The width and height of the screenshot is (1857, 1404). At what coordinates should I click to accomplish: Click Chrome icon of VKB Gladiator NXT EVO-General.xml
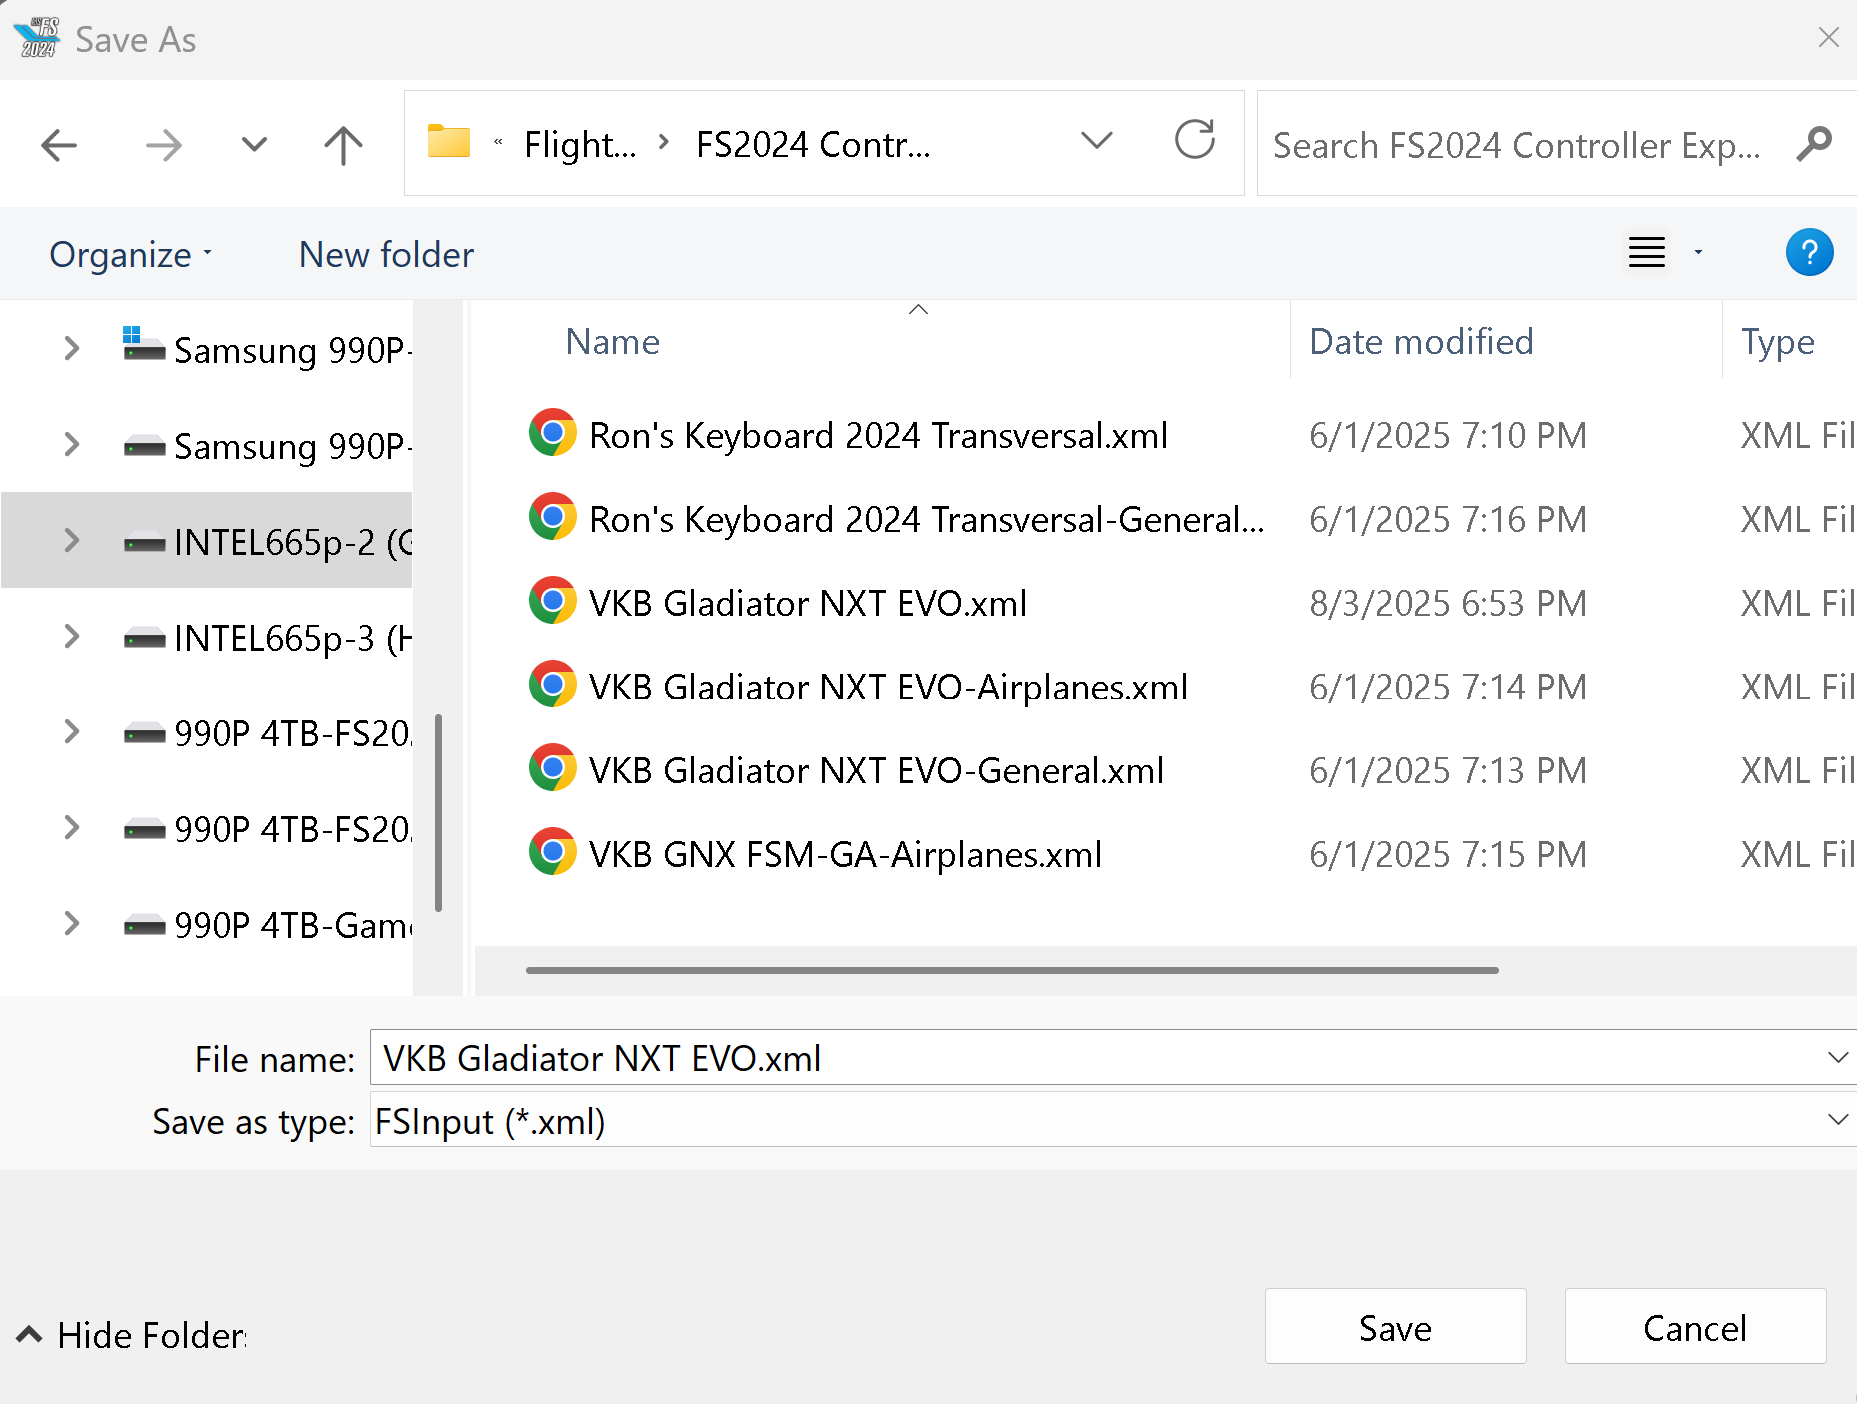click(x=552, y=768)
